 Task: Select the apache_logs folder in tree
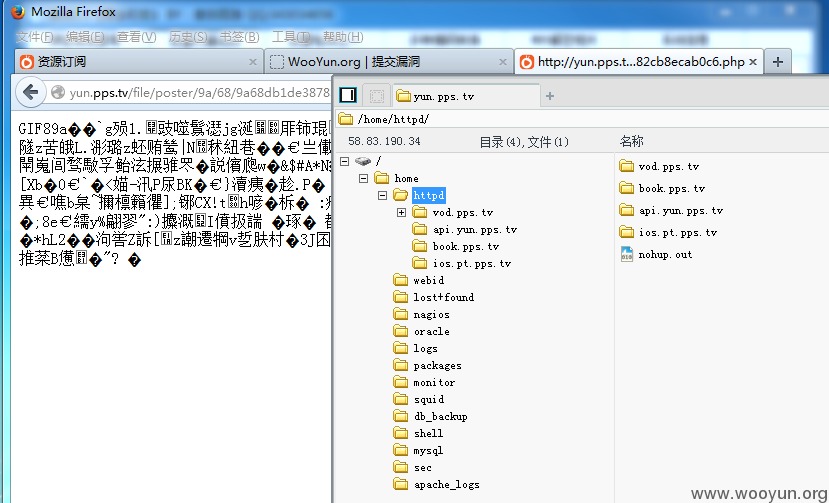pos(437,484)
